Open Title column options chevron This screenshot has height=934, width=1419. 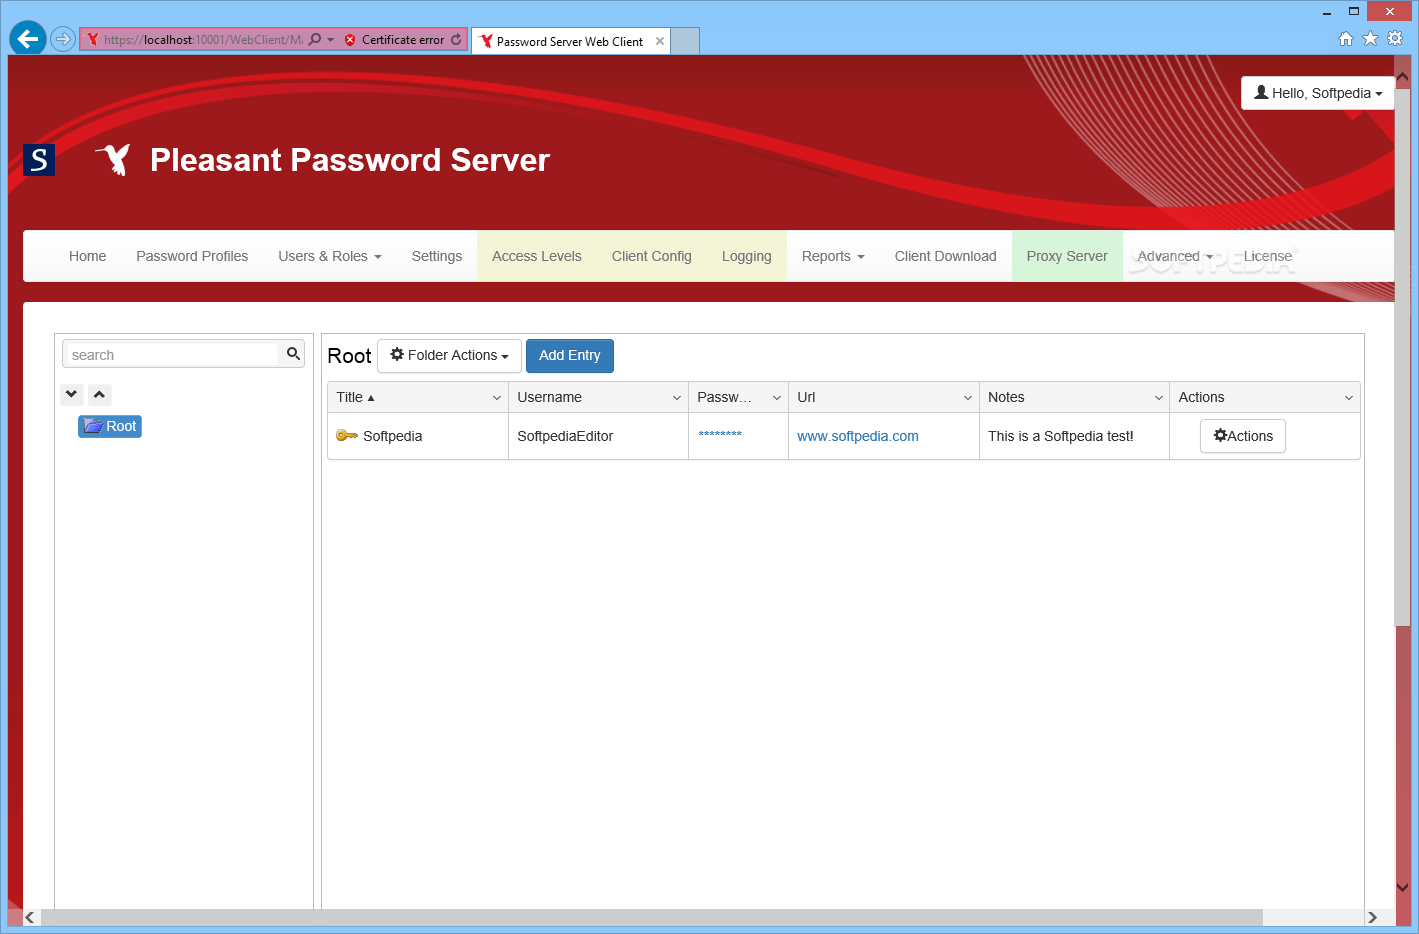click(497, 397)
